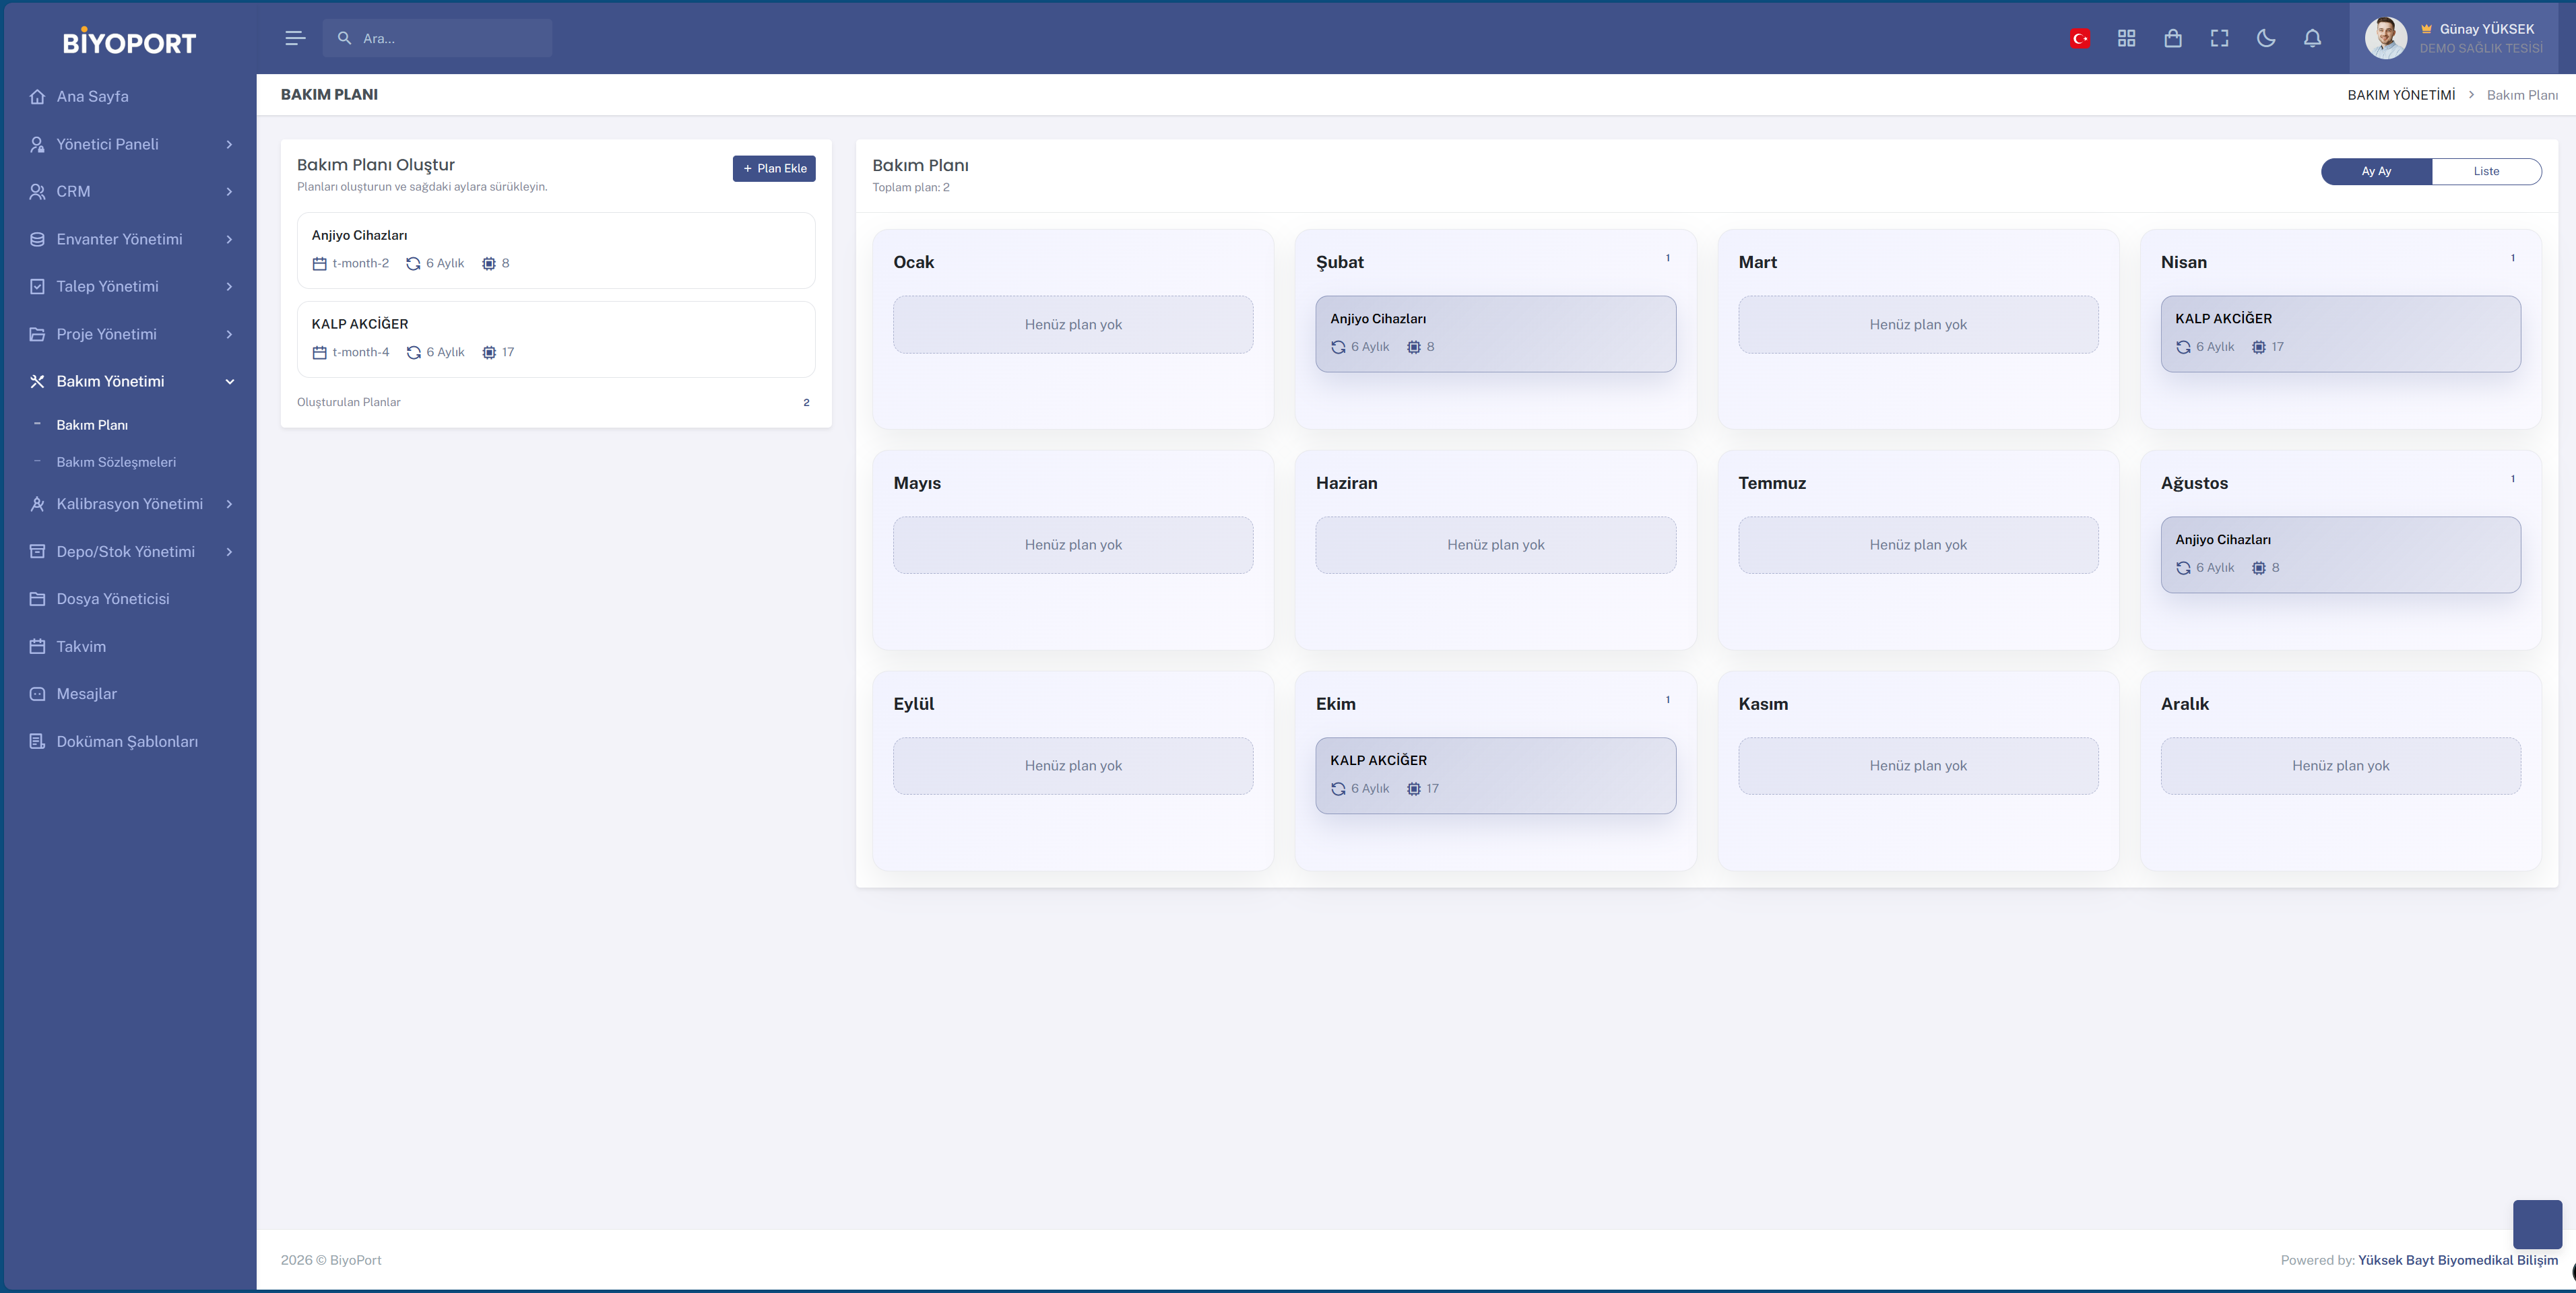Open Bakım Sözleşmeleri submenu item
The height and width of the screenshot is (1293, 2576).
tap(116, 462)
